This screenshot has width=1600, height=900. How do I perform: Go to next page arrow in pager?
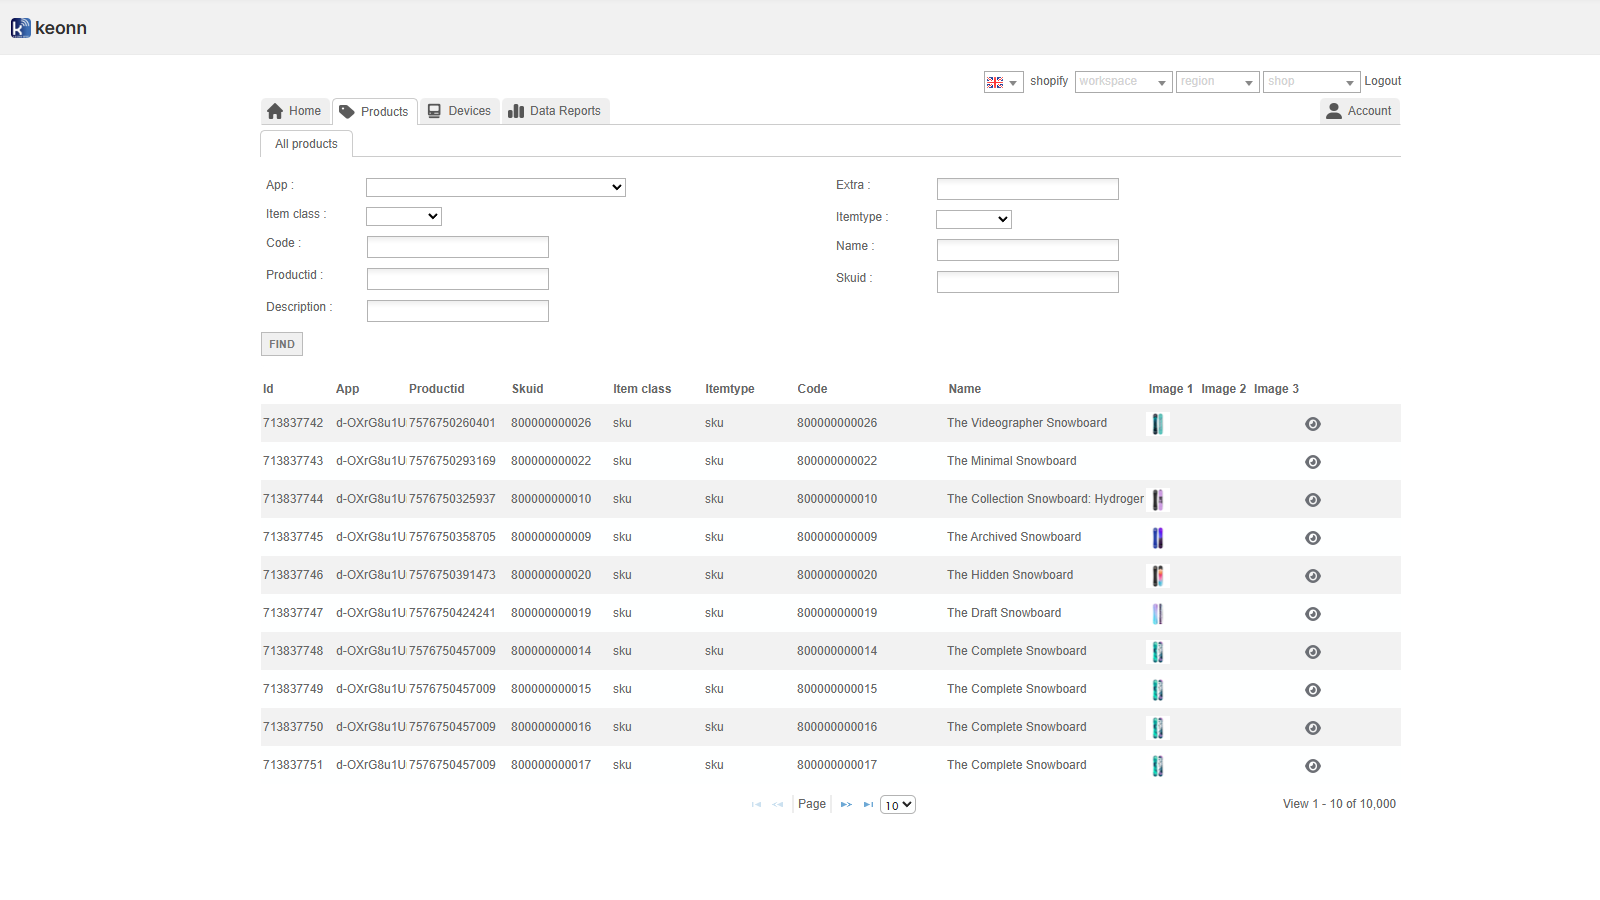tap(846, 805)
